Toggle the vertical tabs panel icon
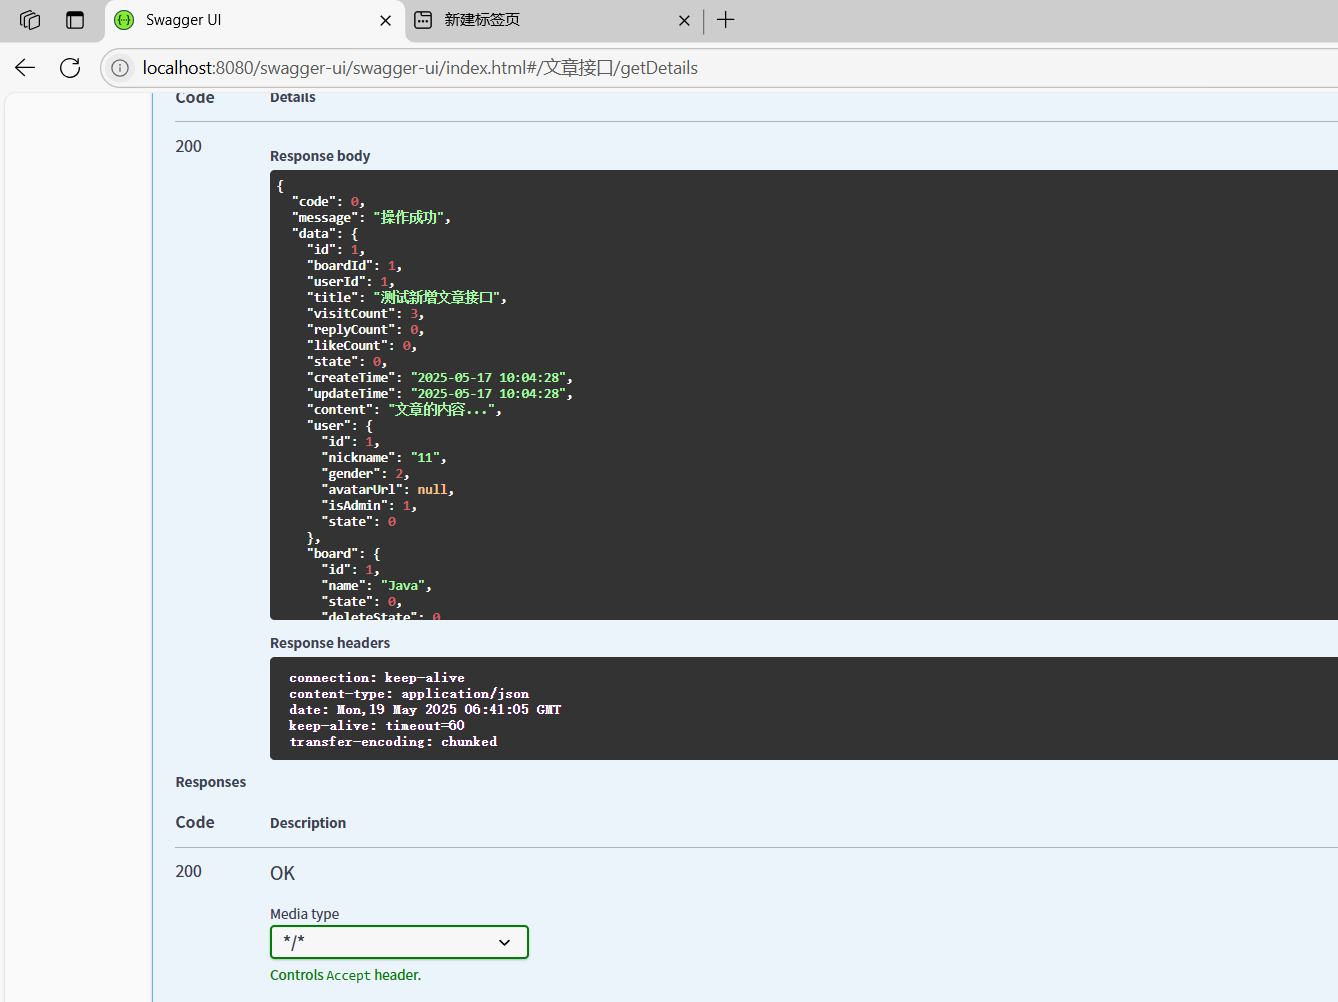This screenshot has height=1002, width=1338. point(75,20)
